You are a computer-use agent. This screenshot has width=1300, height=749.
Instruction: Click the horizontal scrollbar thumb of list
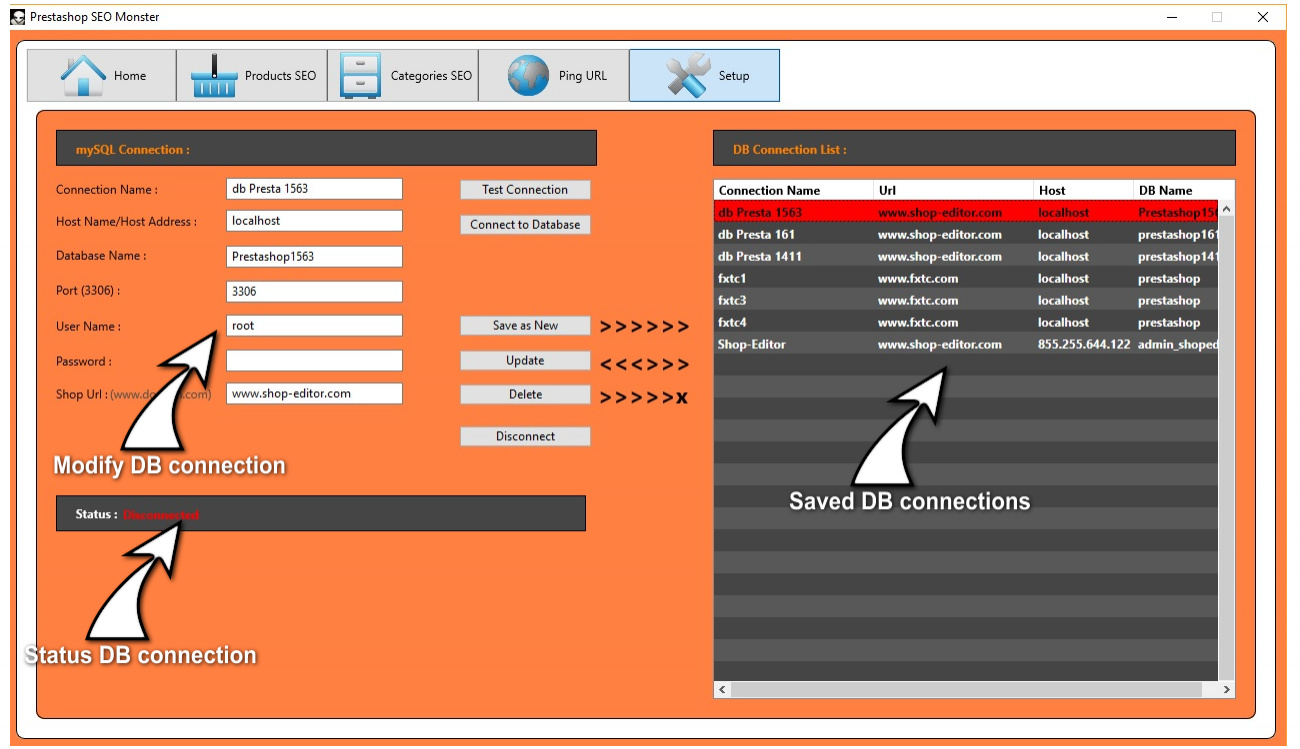(x=965, y=690)
